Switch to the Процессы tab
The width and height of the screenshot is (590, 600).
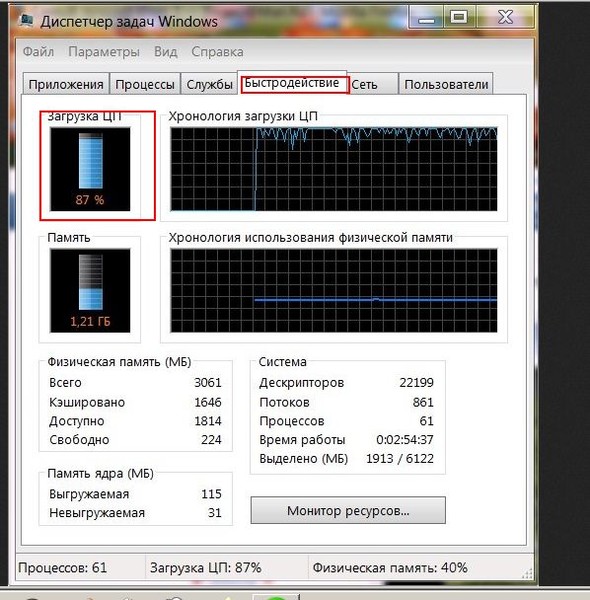click(145, 84)
